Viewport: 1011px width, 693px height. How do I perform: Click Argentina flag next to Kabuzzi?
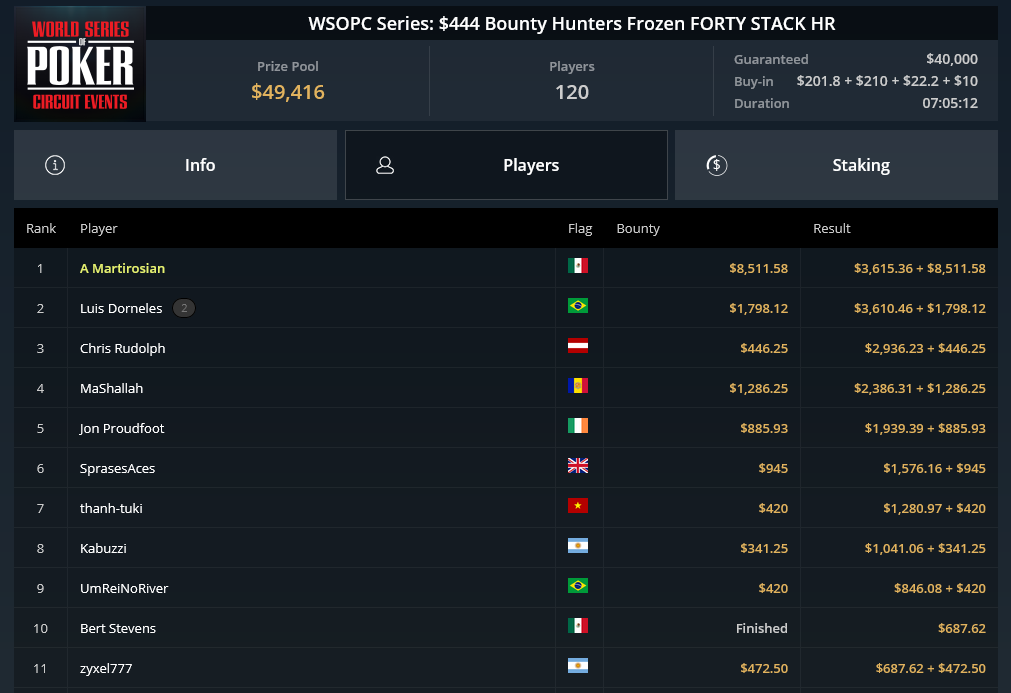coord(578,545)
